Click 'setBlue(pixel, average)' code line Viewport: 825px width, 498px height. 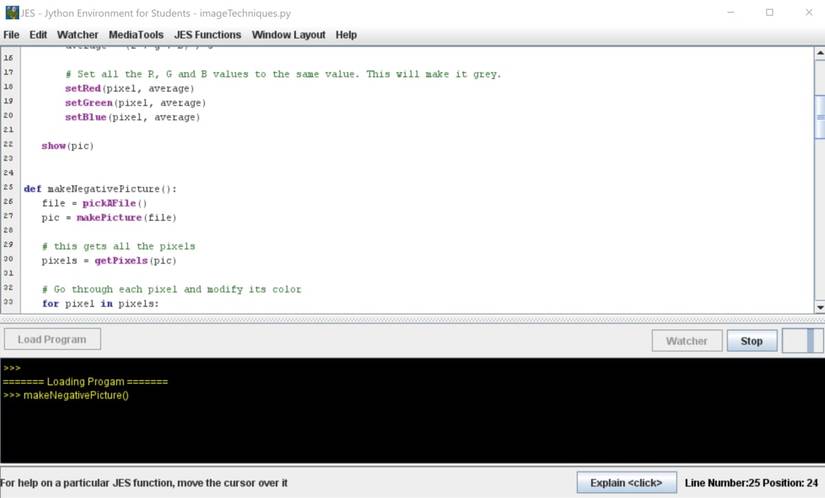coord(133,117)
